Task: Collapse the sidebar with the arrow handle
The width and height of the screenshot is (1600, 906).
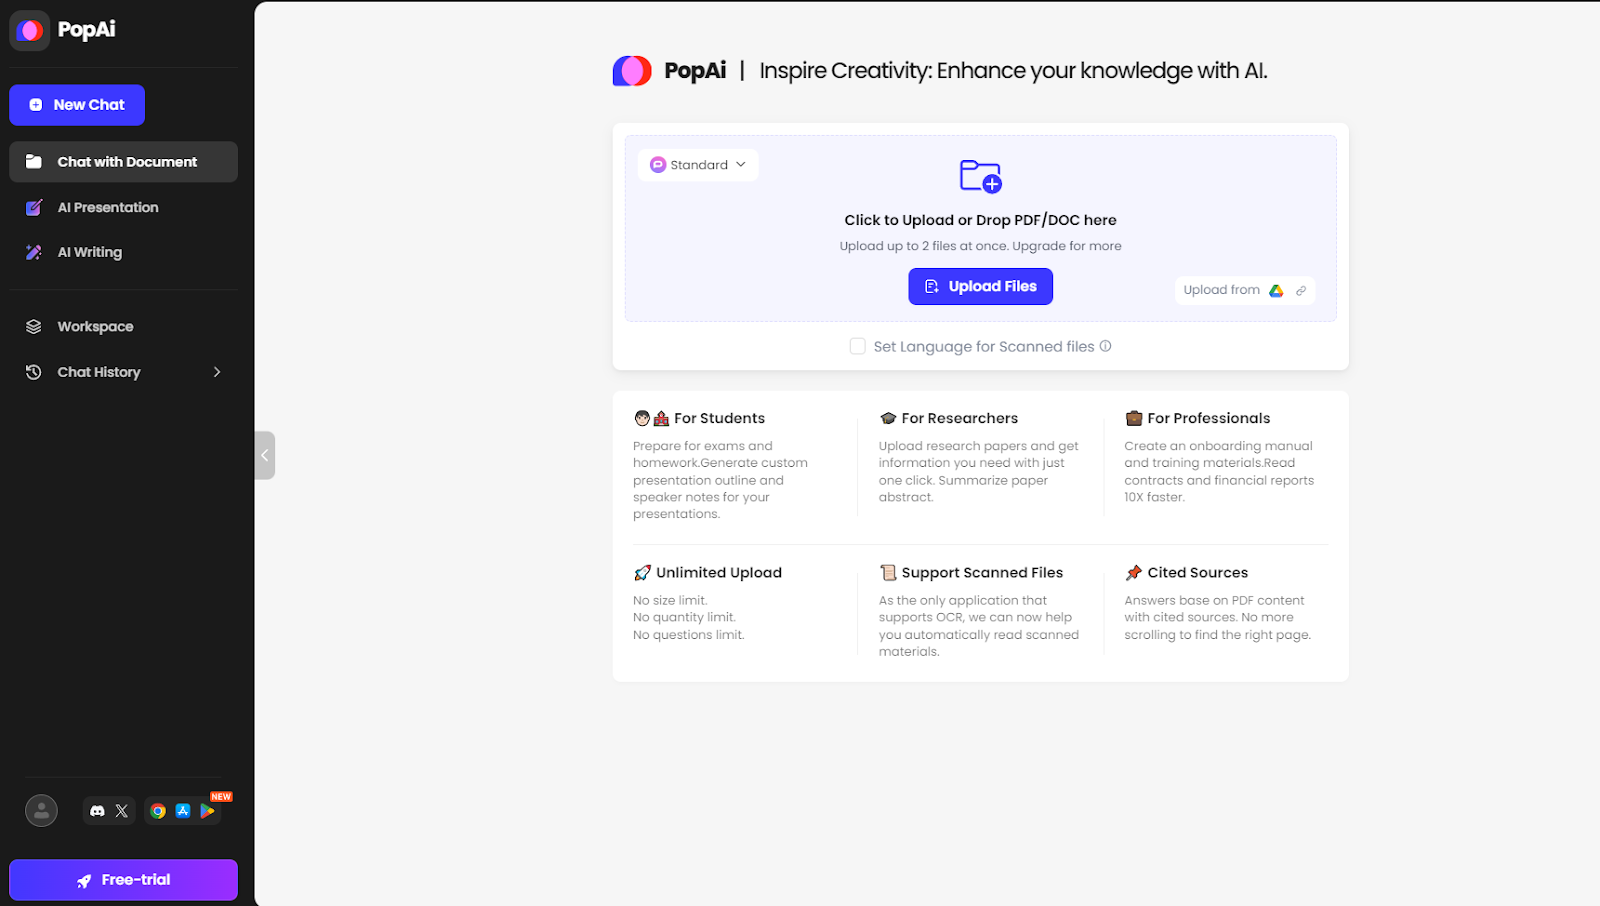Action: (265, 455)
